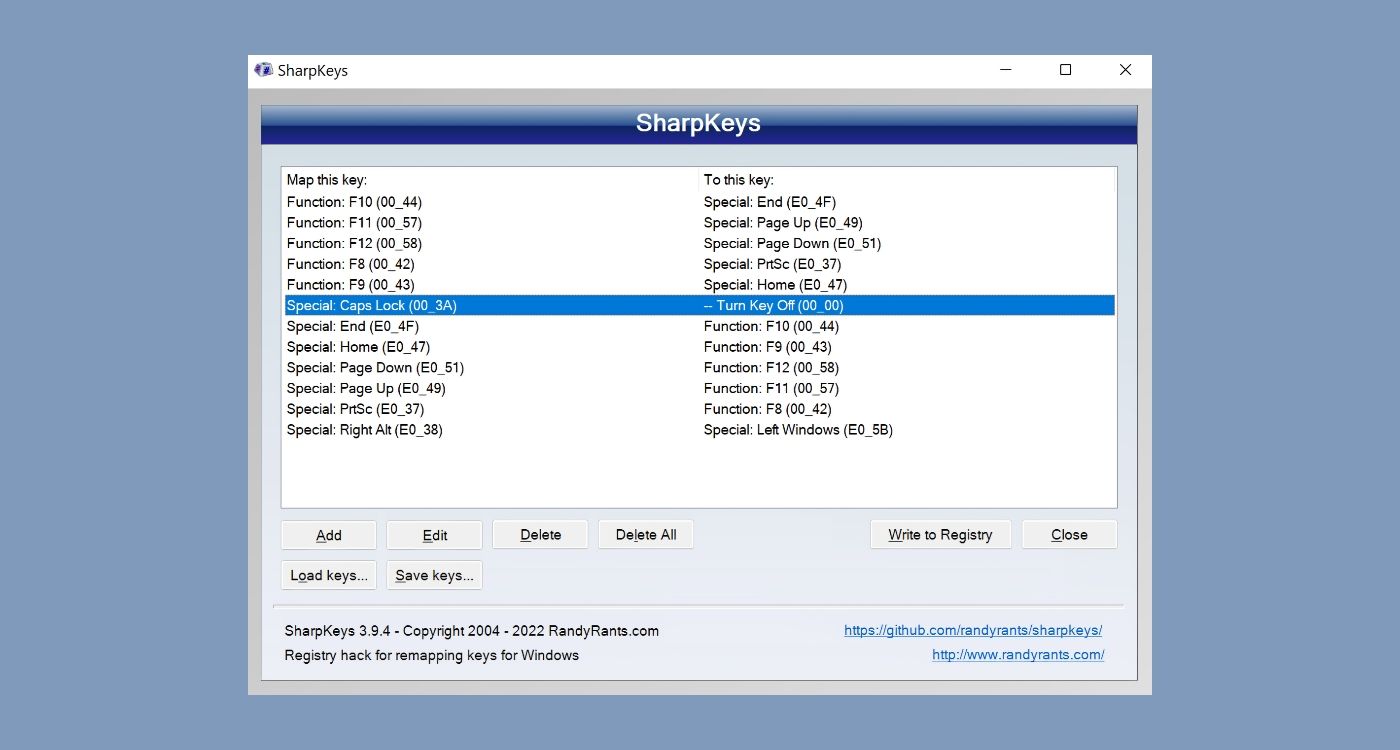
Task: Click Delete All button
Action: [x=646, y=535]
